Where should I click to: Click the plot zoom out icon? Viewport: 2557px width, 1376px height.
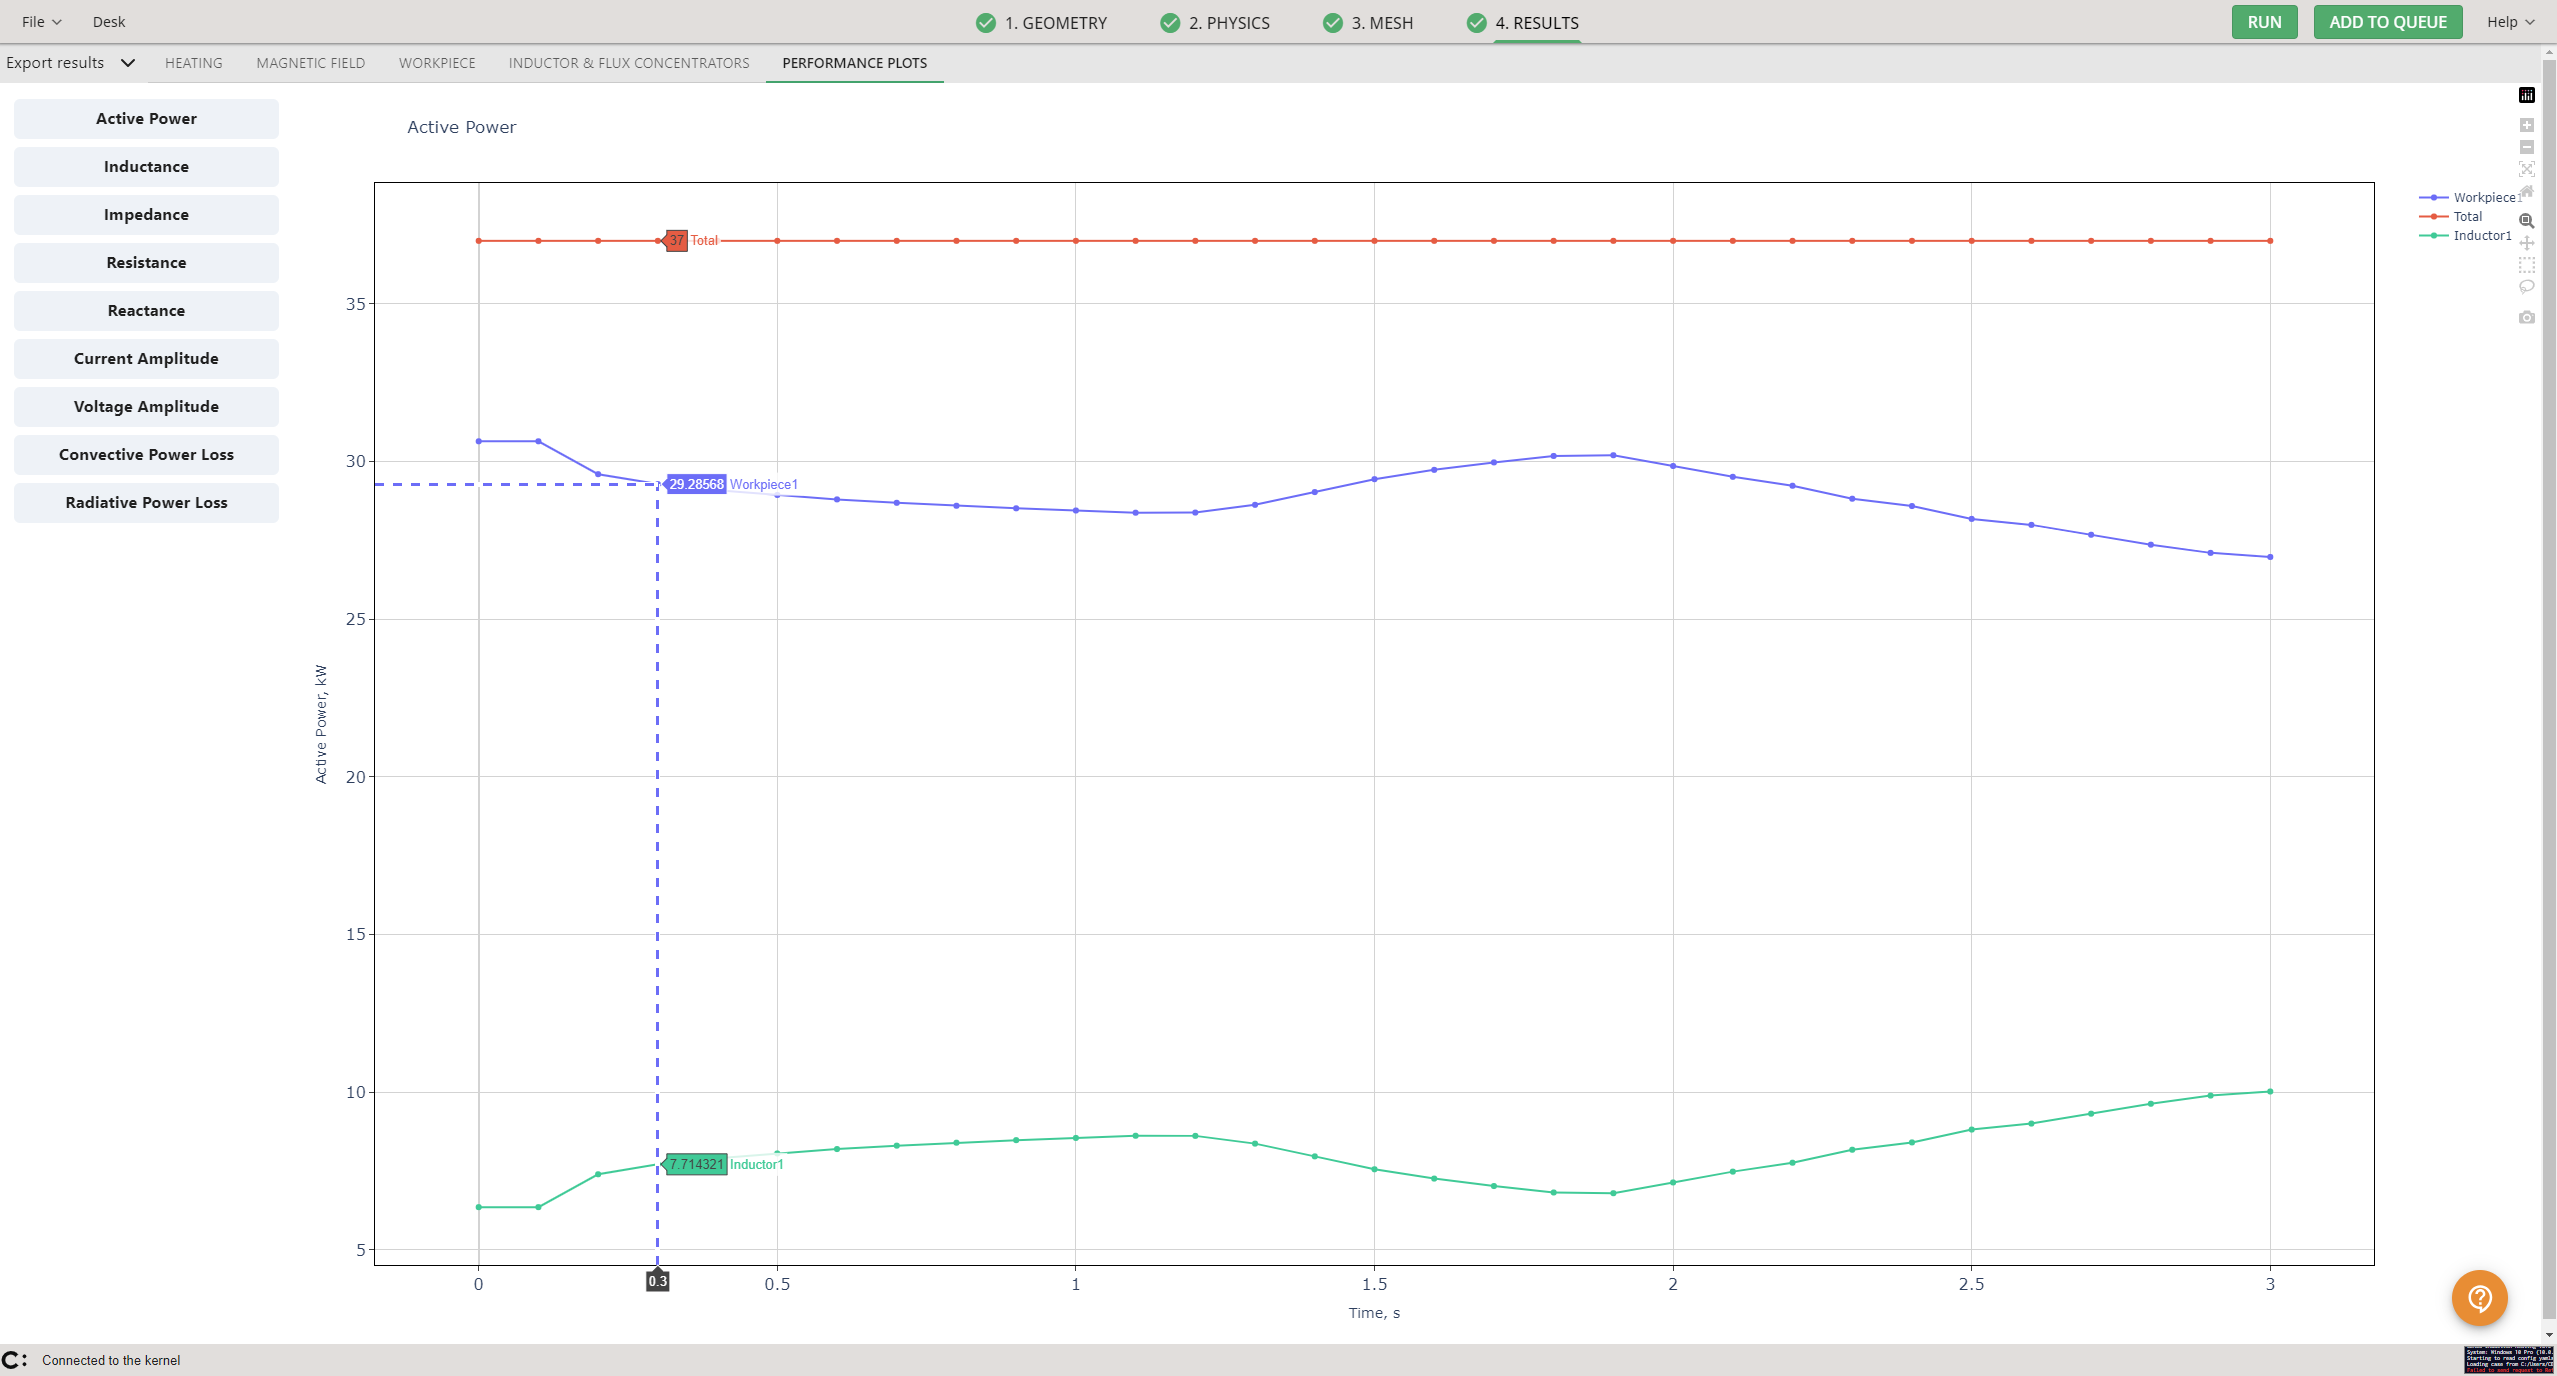pos(2526,147)
